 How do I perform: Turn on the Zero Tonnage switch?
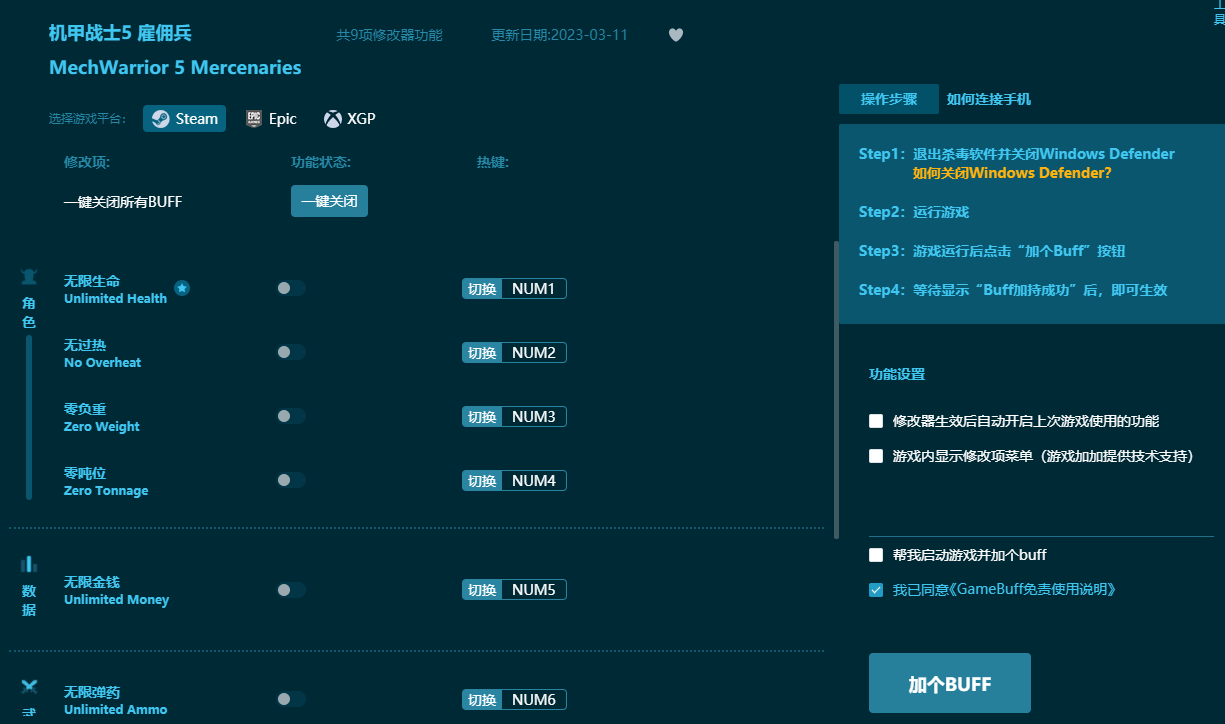pyautogui.click(x=291, y=480)
